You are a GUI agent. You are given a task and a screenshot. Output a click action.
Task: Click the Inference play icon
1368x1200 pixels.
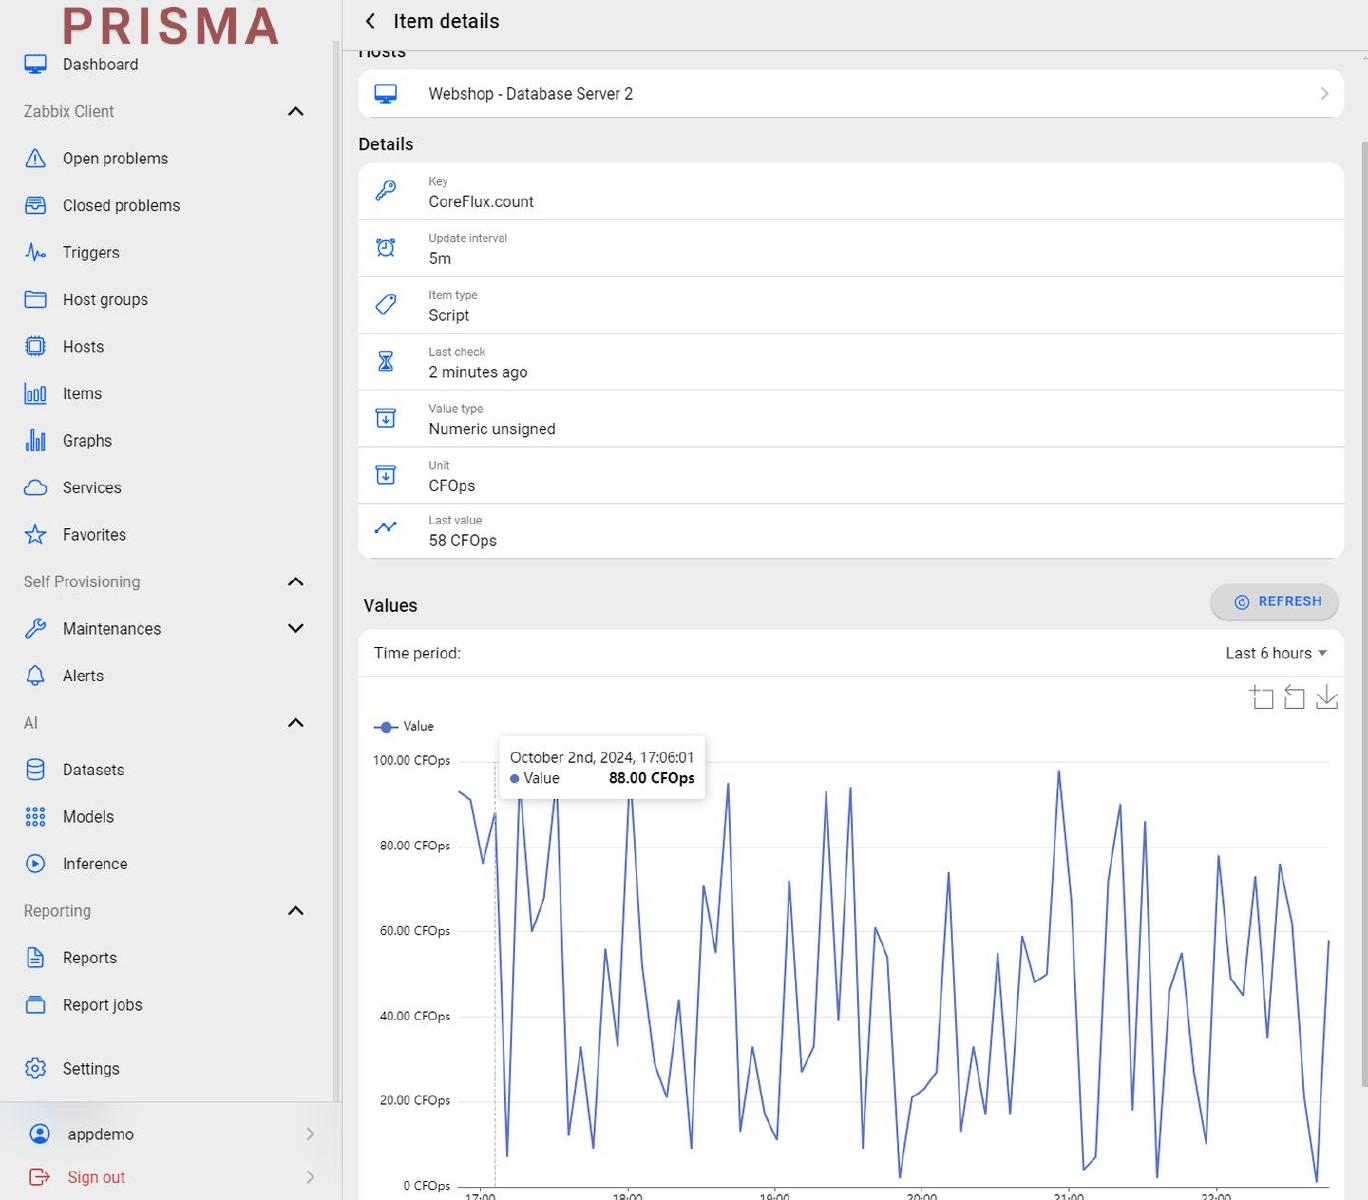tap(36, 863)
